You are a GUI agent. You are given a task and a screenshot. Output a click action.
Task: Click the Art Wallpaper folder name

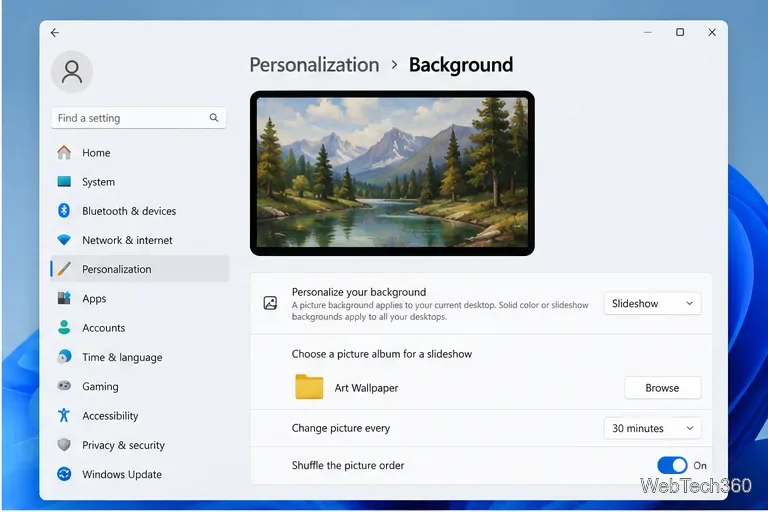tap(366, 388)
